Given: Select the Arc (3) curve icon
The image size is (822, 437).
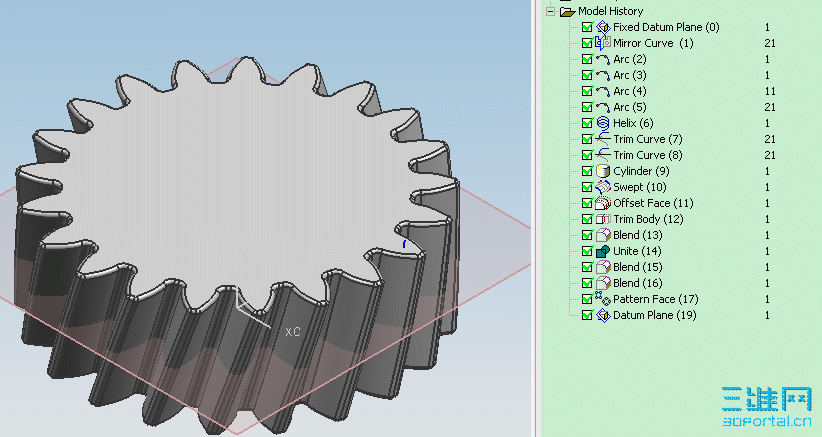Looking at the screenshot, I should (x=603, y=75).
